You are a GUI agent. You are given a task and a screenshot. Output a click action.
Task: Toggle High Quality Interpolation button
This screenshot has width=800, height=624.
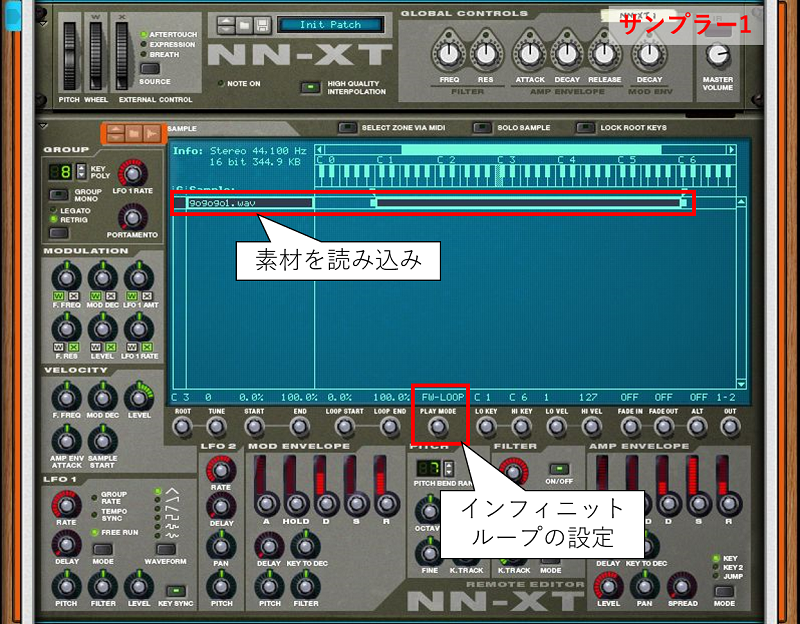pos(310,87)
